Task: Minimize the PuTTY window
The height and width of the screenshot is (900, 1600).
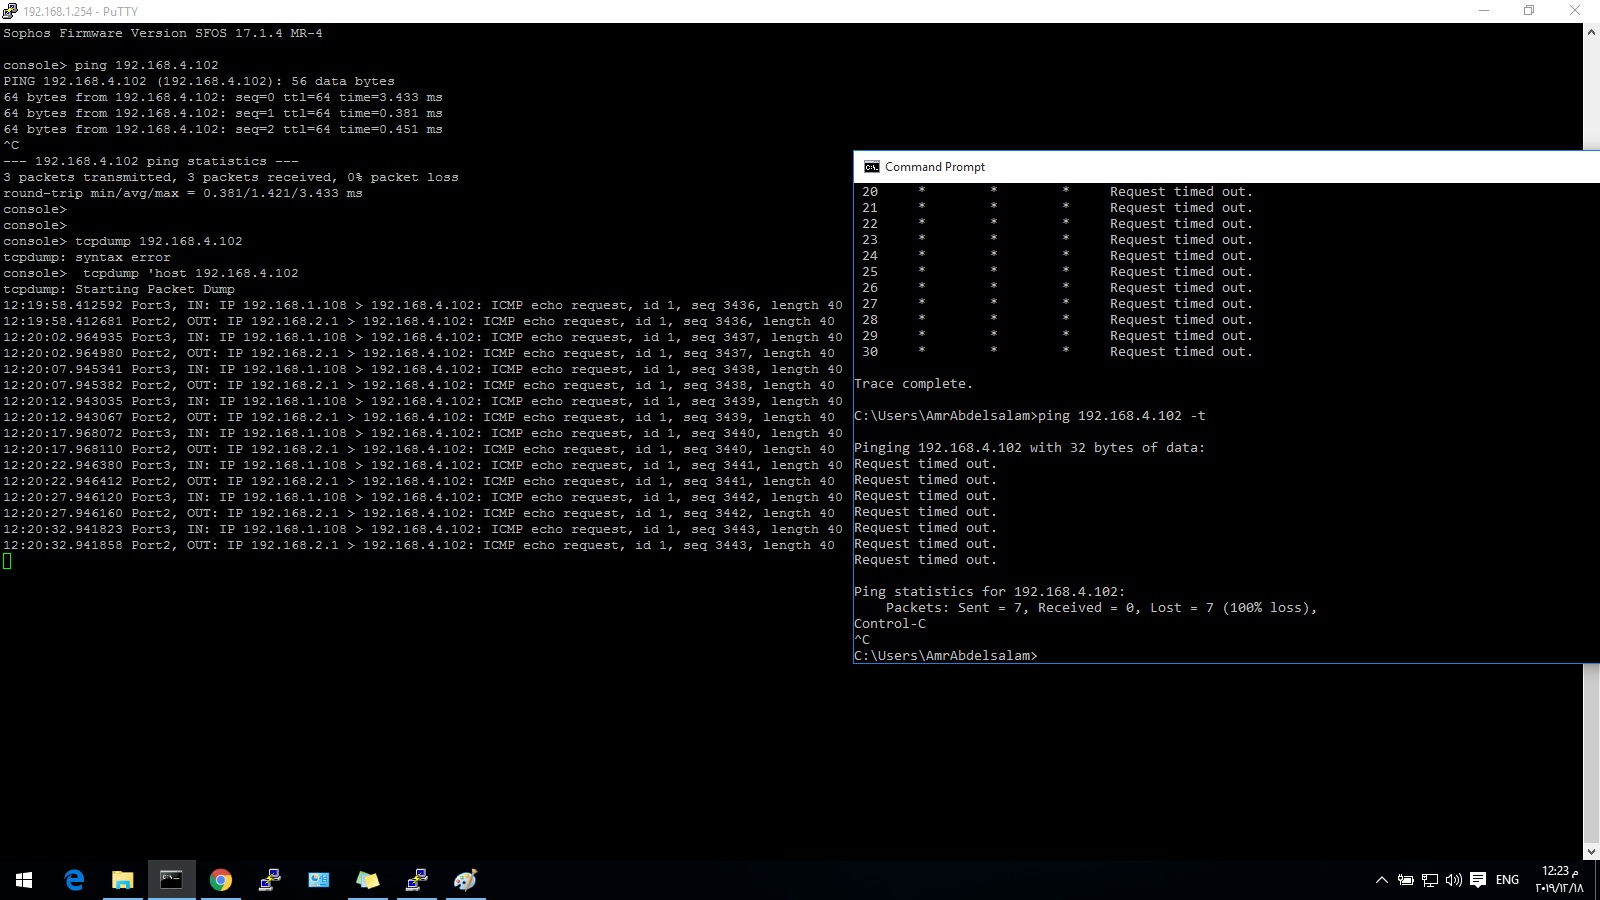Action: coord(1484,11)
